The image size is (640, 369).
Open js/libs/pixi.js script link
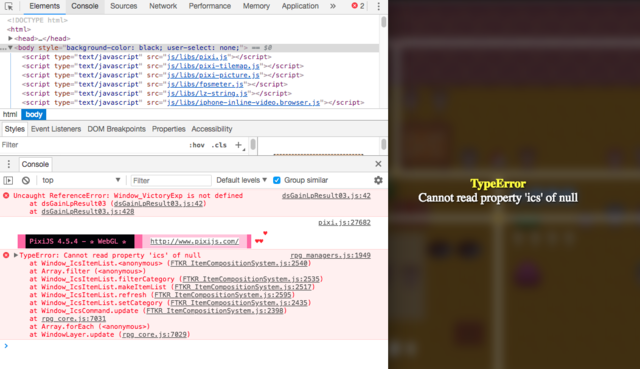[x=197, y=57]
